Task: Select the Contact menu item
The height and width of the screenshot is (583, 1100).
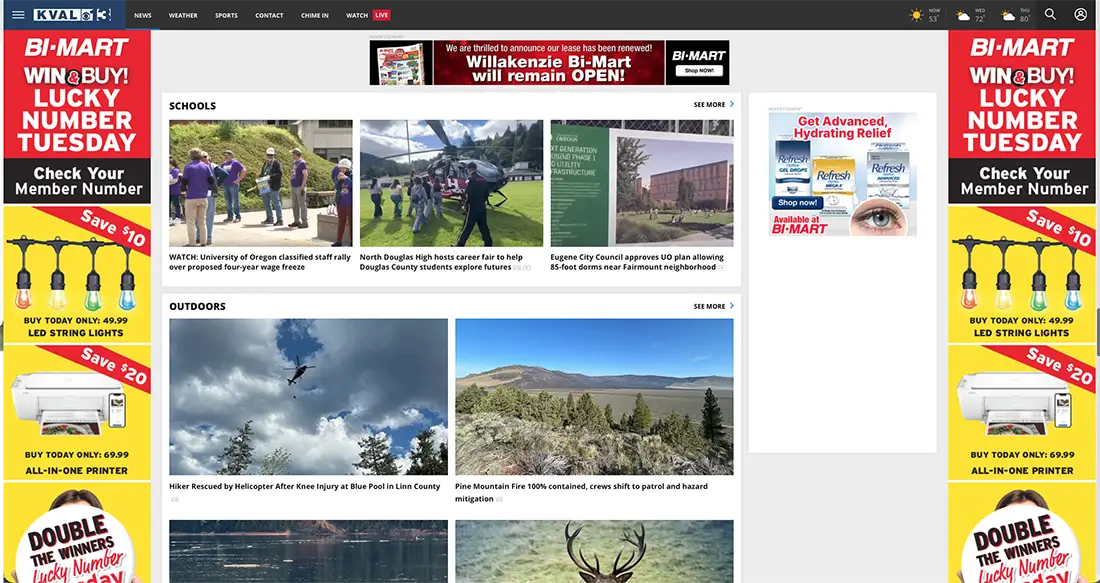Action: (269, 15)
